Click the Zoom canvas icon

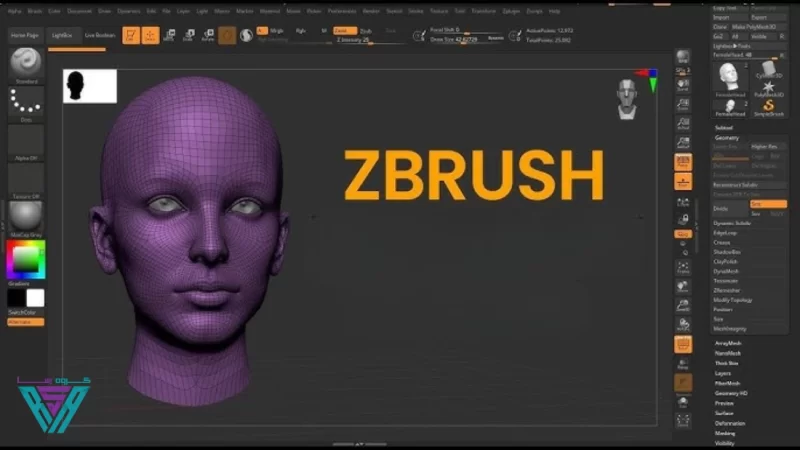683,104
